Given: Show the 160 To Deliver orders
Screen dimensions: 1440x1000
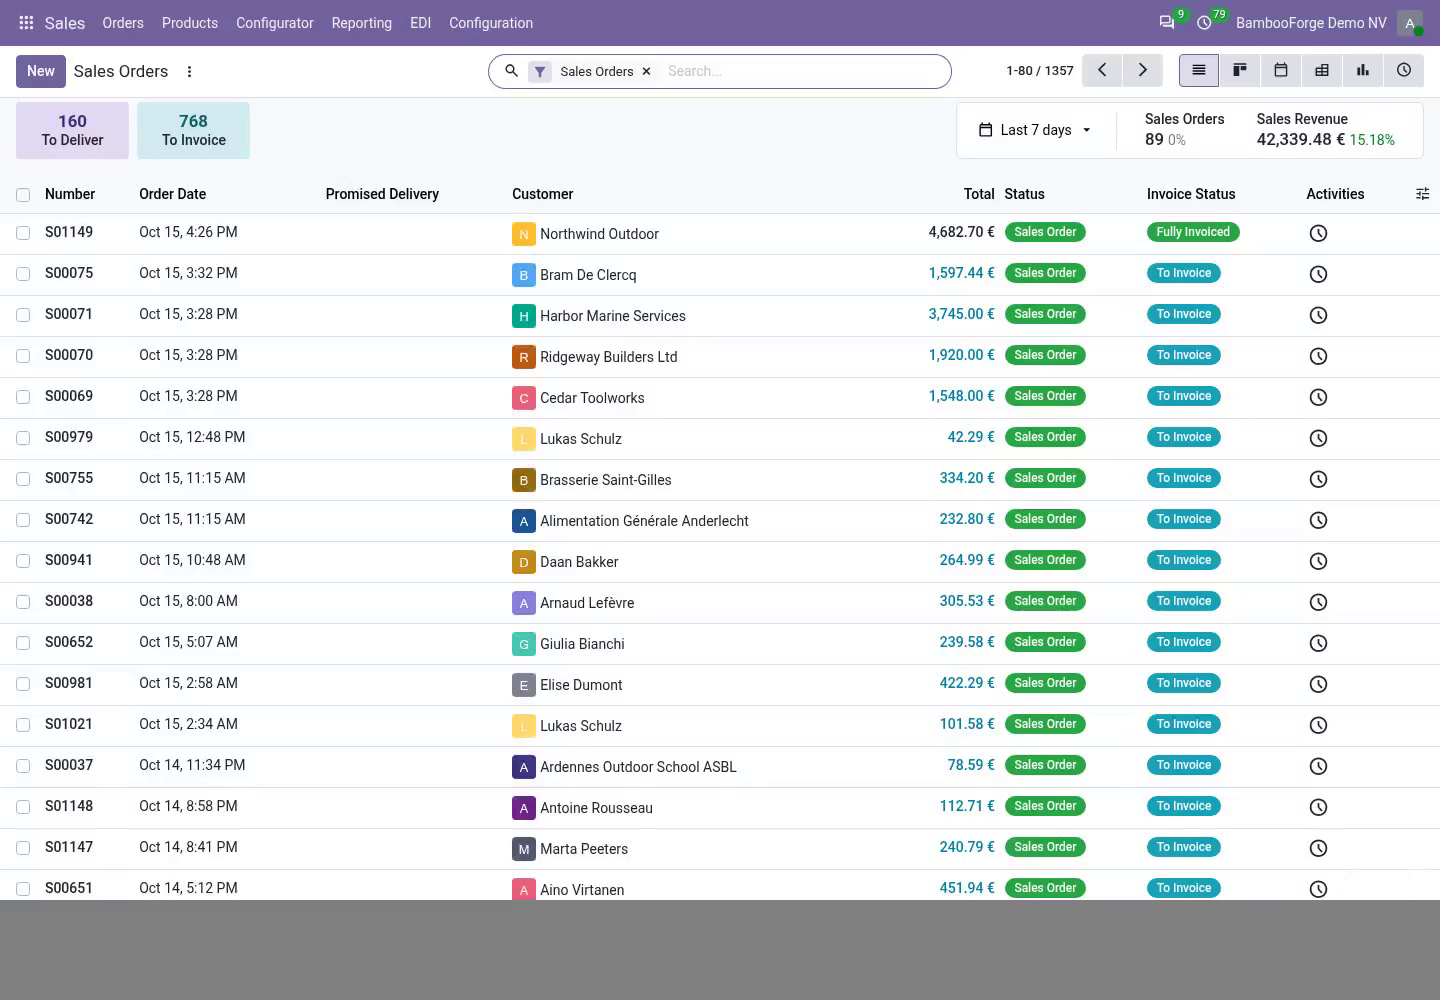Looking at the screenshot, I should point(72,130).
